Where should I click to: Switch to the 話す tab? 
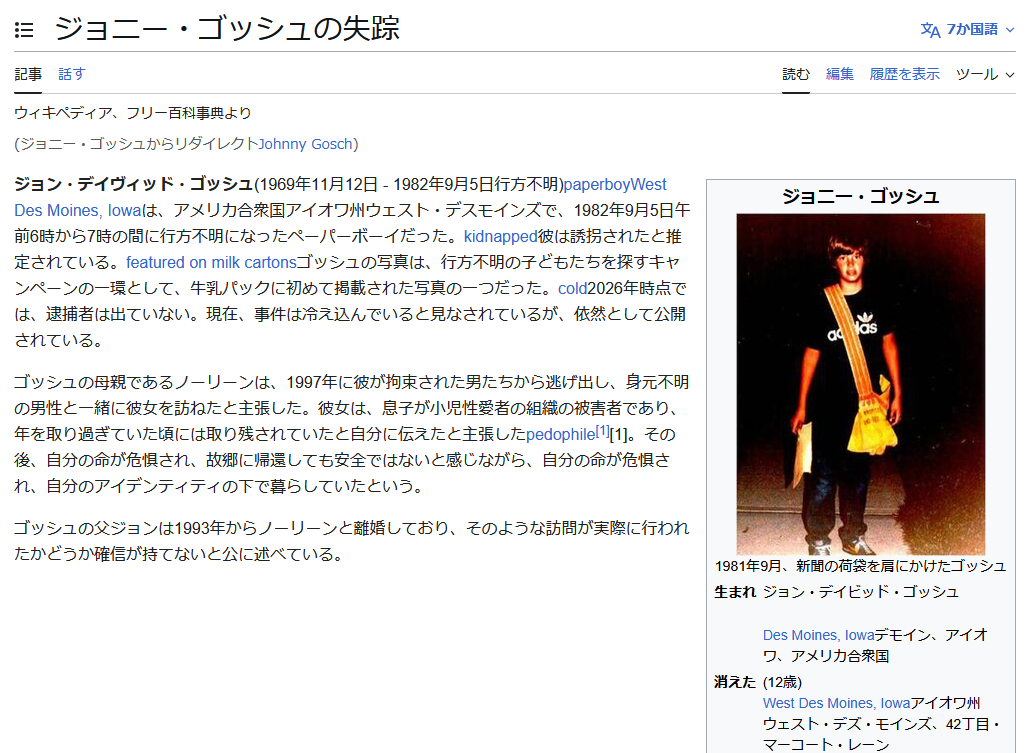(x=72, y=74)
